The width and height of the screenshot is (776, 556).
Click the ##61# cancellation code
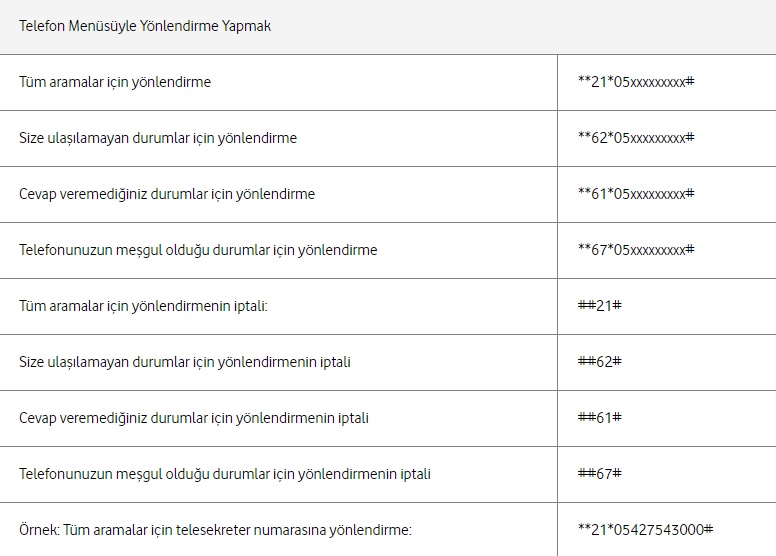coord(600,418)
